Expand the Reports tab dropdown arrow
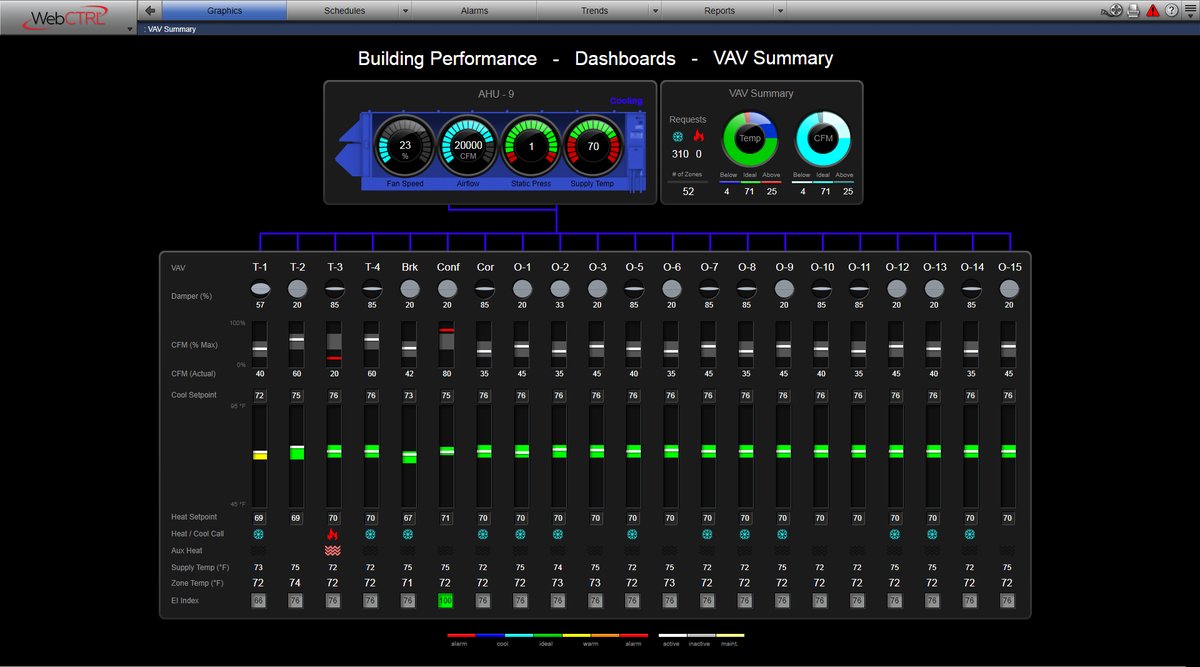 click(779, 11)
